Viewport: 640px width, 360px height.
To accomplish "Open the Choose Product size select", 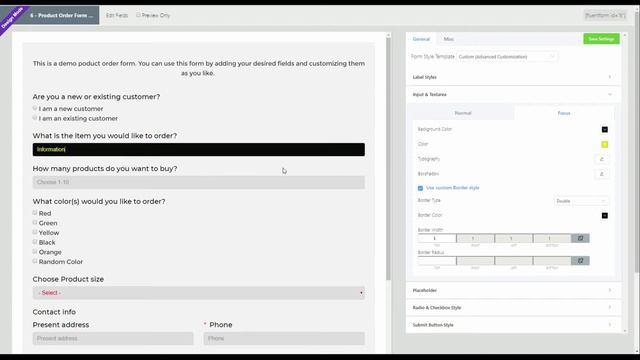I will click(199, 293).
